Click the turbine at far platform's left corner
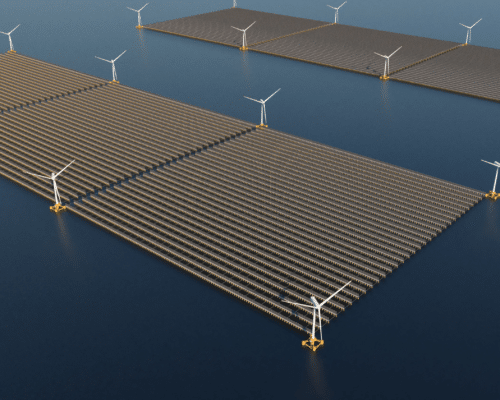The image size is (500, 400). click(139, 16)
